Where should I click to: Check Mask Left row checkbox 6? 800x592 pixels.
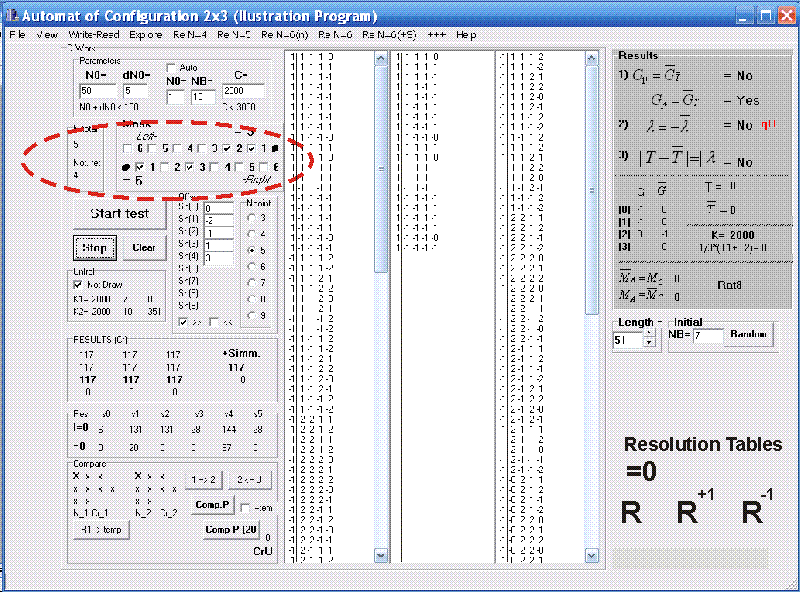point(128,149)
